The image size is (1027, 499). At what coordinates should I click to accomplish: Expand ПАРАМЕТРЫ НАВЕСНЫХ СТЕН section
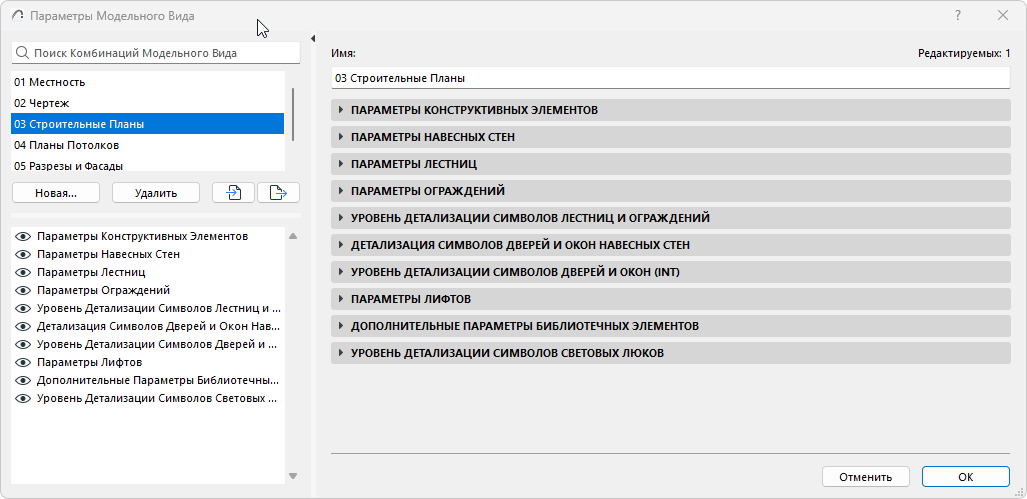point(671,137)
